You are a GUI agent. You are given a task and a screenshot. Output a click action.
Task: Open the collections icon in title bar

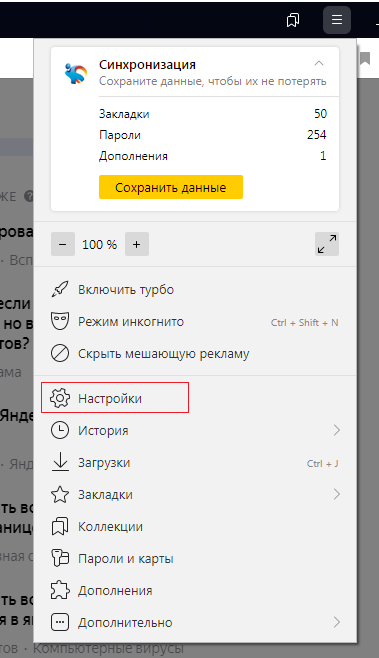click(x=293, y=20)
